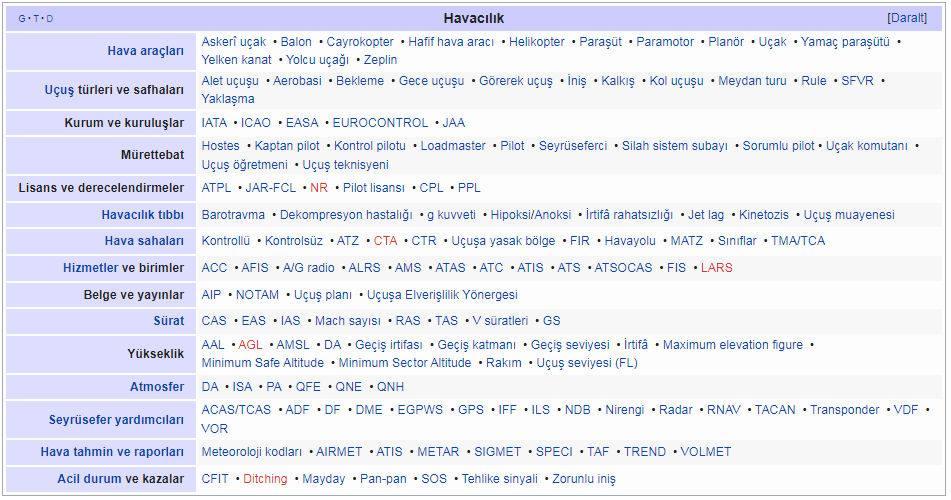Screen dimensions: 951x500
Task: Click the TMA/TCA link
Action: coord(798,241)
